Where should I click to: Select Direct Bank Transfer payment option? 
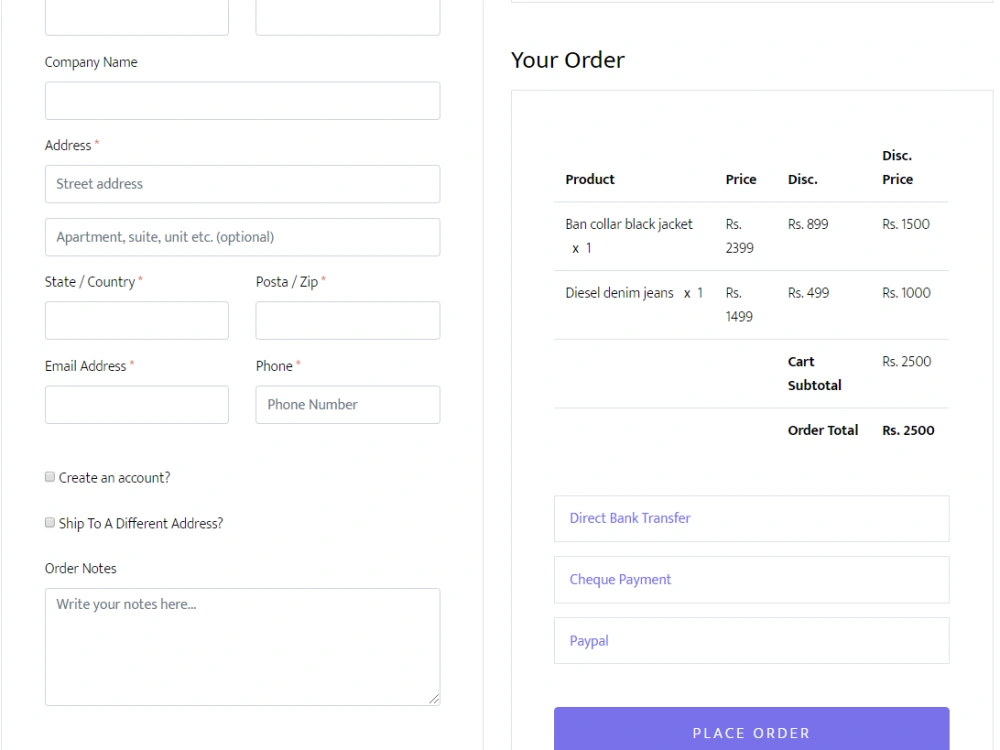click(x=751, y=518)
